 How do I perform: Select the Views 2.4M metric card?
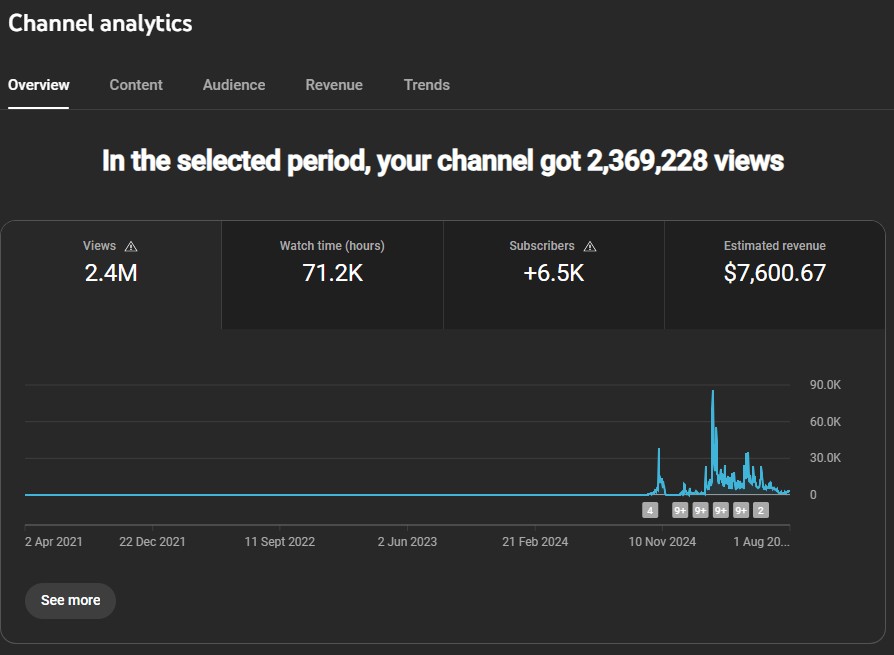(x=110, y=274)
